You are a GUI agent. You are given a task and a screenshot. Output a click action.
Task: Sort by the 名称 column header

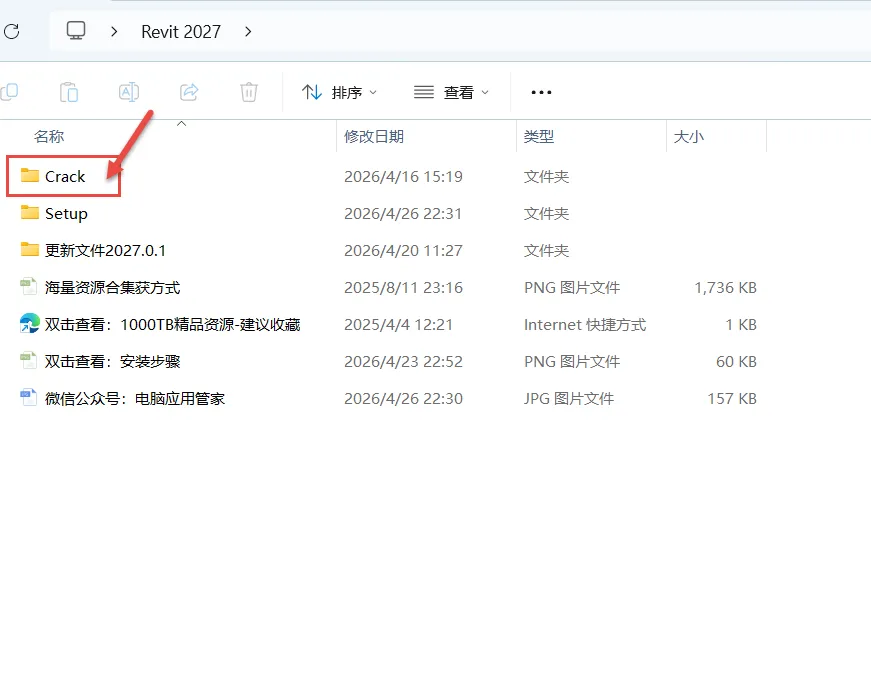pyautogui.click(x=49, y=136)
